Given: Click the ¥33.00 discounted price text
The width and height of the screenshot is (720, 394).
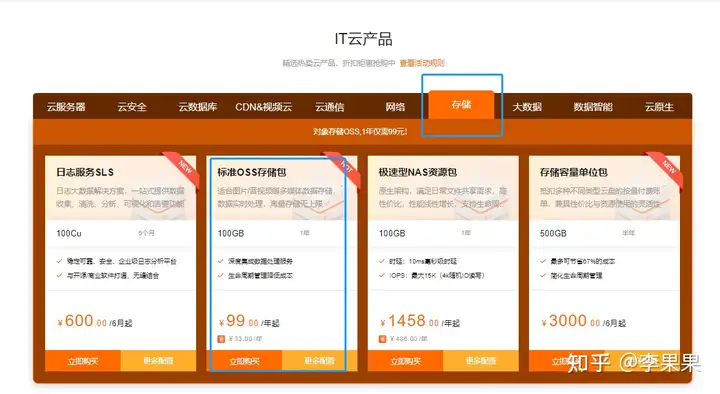Looking at the screenshot, I should tap(245, 339).
